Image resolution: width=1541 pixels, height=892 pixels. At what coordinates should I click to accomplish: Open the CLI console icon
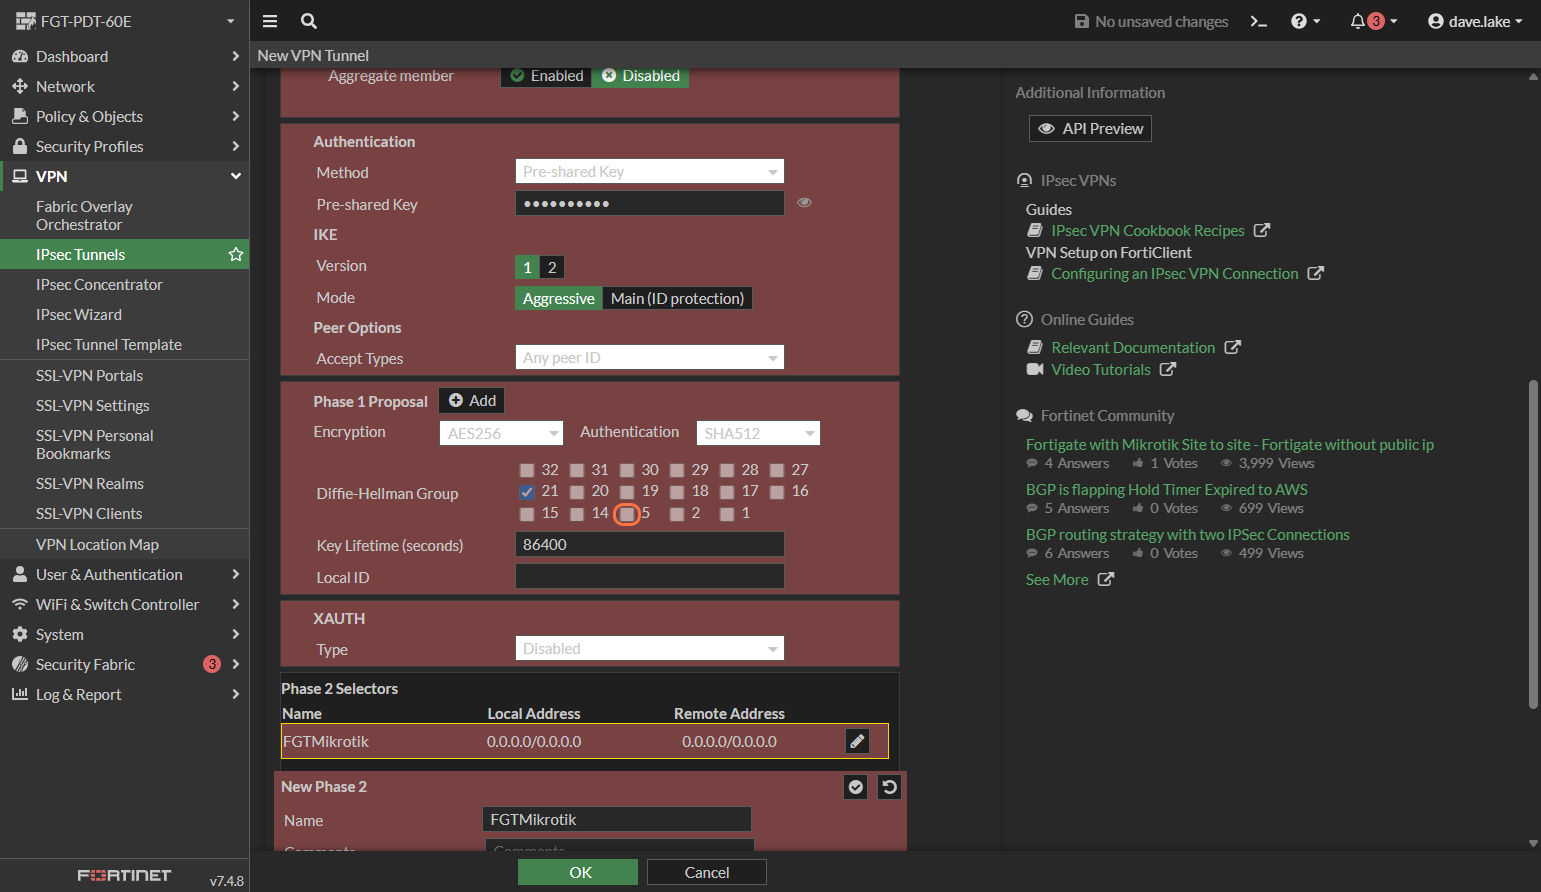point(1259,21)
